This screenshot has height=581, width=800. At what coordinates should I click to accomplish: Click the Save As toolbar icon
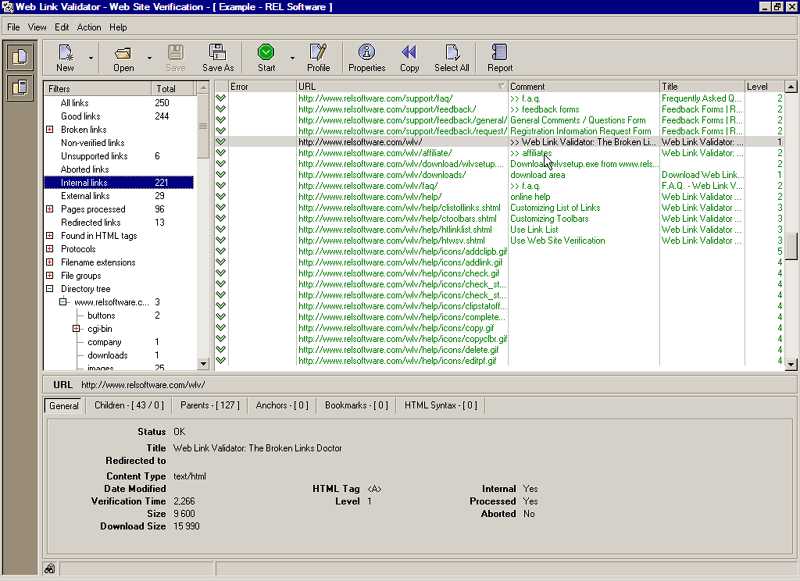(218, 58)
